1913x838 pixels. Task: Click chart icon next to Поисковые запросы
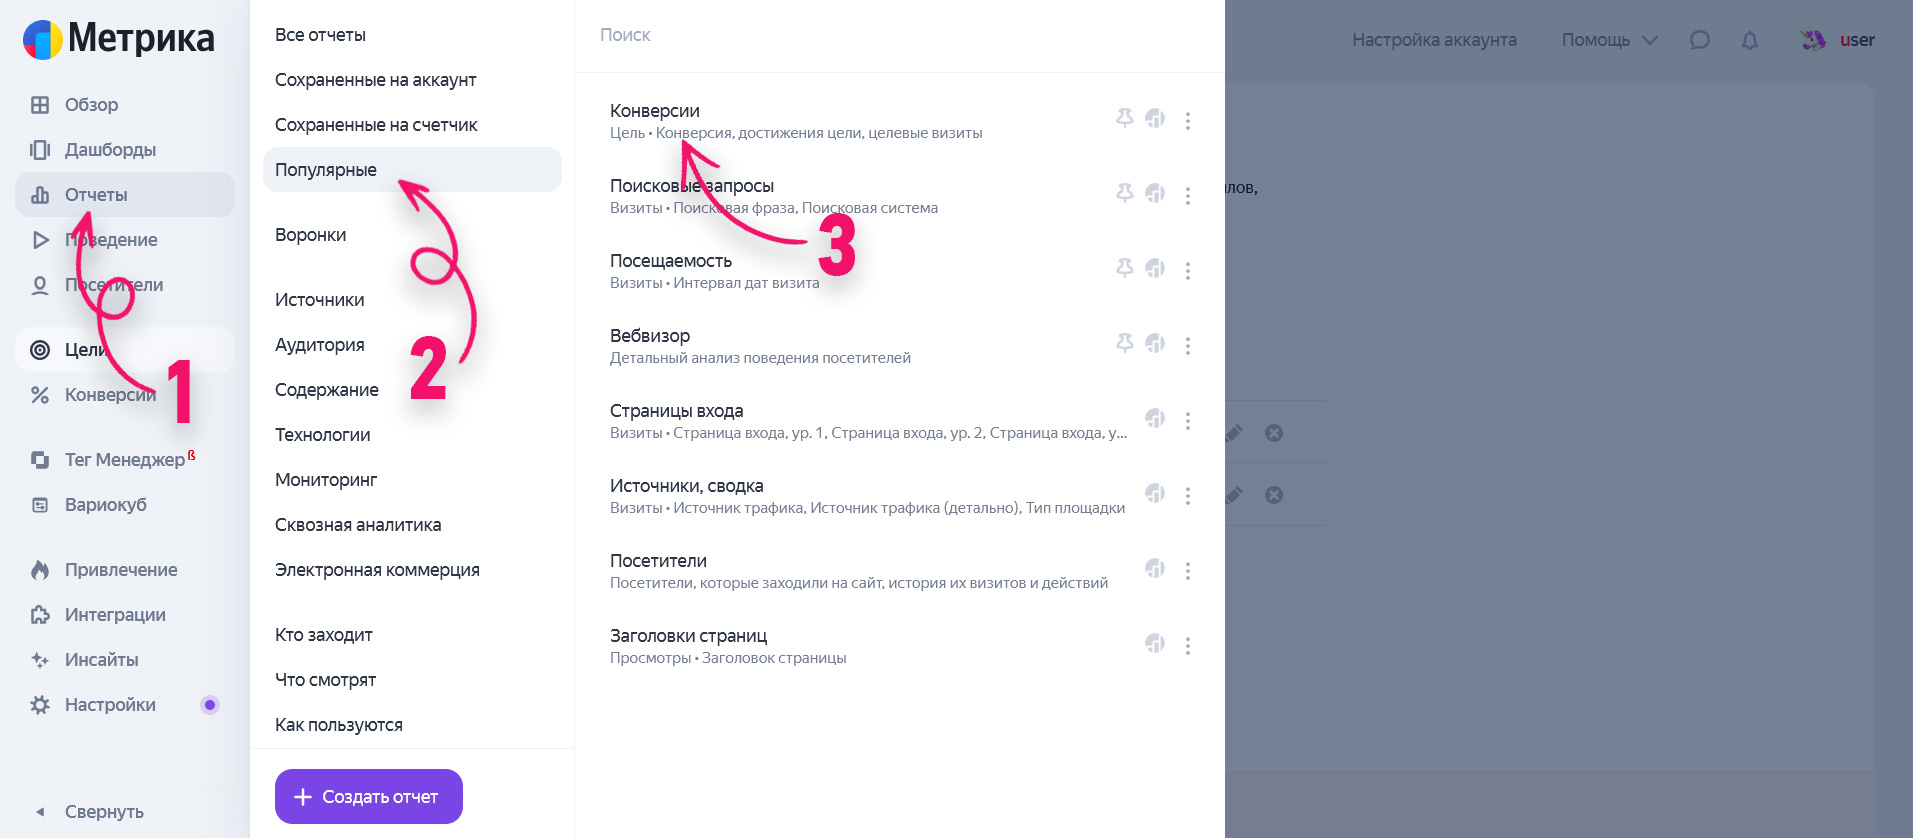tap(1155, 193)
